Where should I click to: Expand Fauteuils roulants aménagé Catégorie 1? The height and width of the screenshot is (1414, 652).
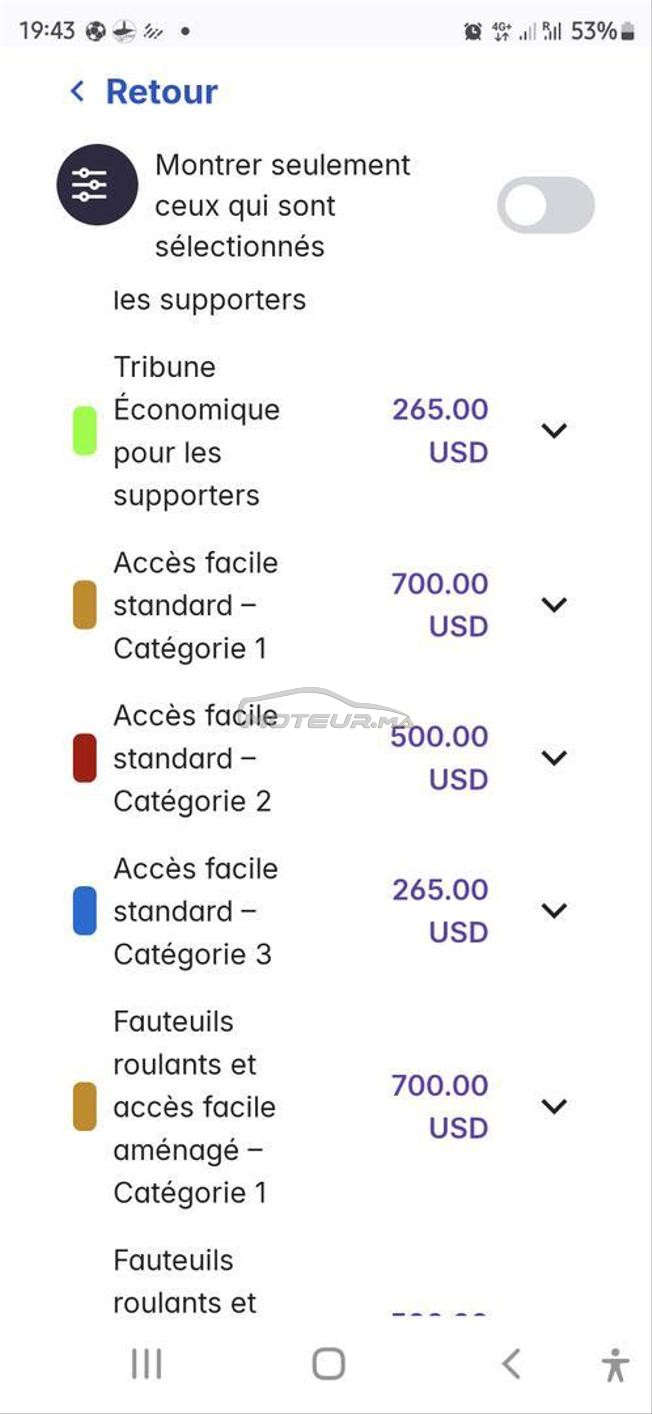(554, 1106)
